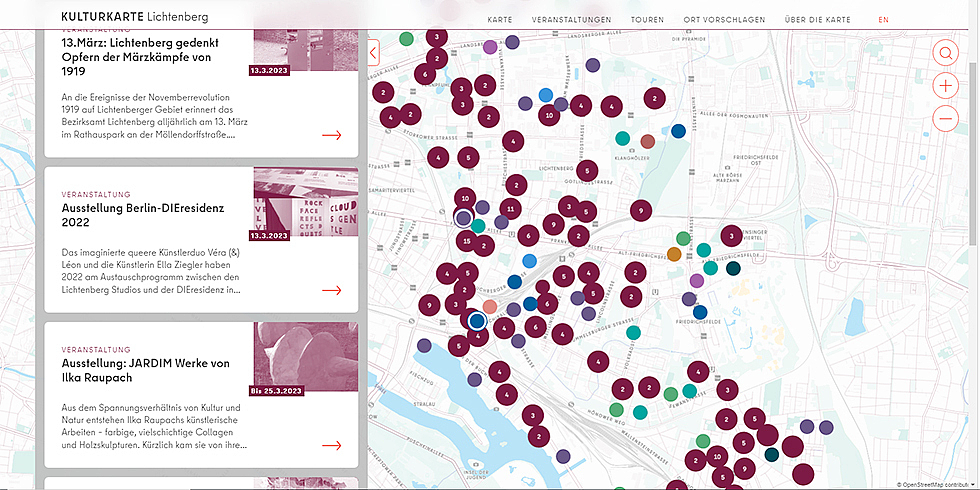Click Berlin-DIEresidenz exhibition thumbnail image
The width and height of the screenshot is (980, 490).
coord(306,202)
